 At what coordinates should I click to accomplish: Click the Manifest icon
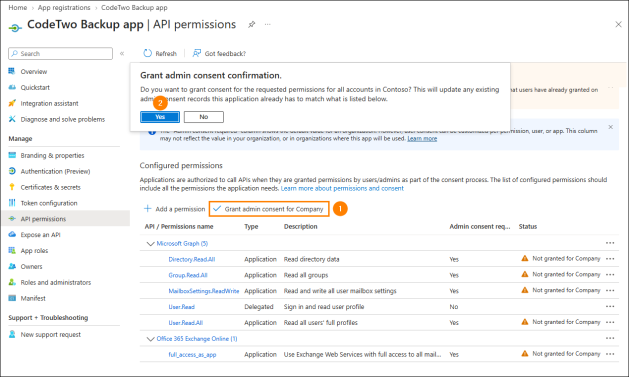[12, 298]
